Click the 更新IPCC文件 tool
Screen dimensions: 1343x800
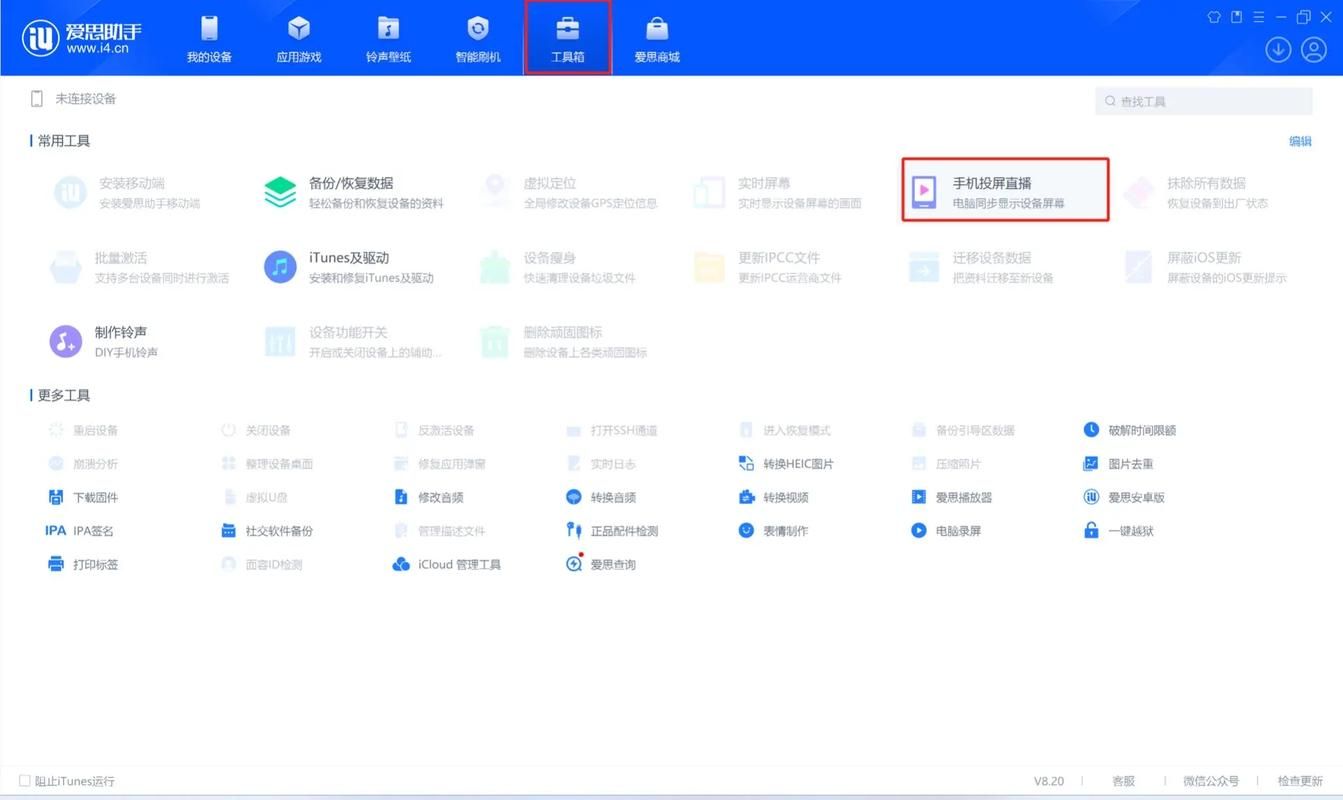pos(768,267)
